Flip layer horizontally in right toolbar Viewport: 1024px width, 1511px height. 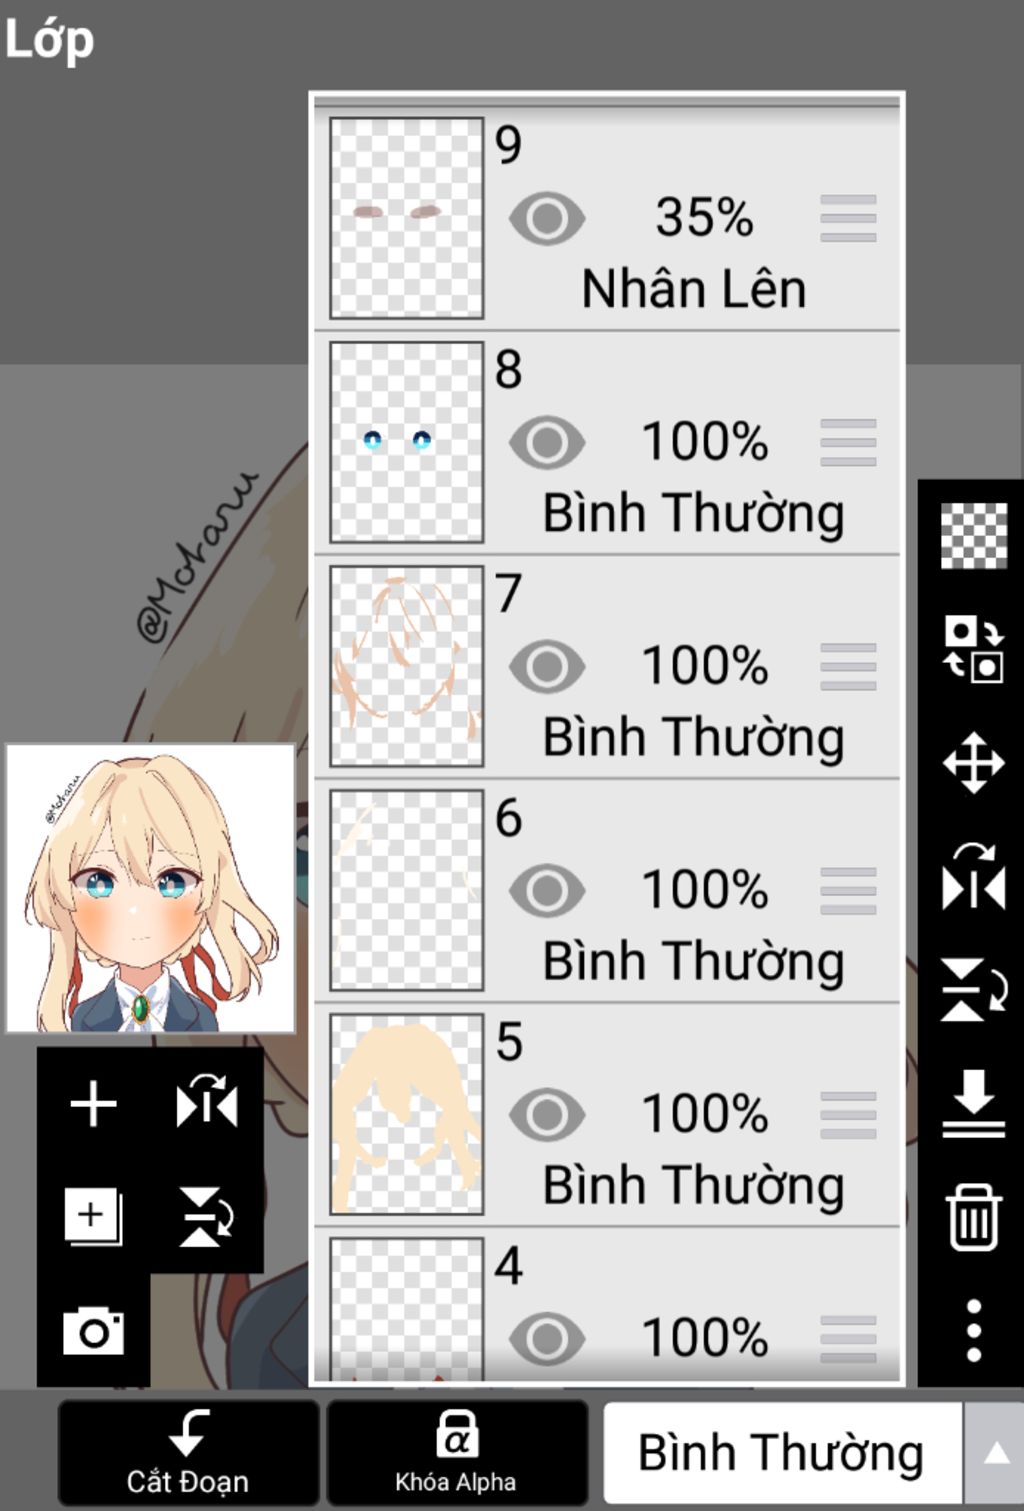(x=973, y=877)
